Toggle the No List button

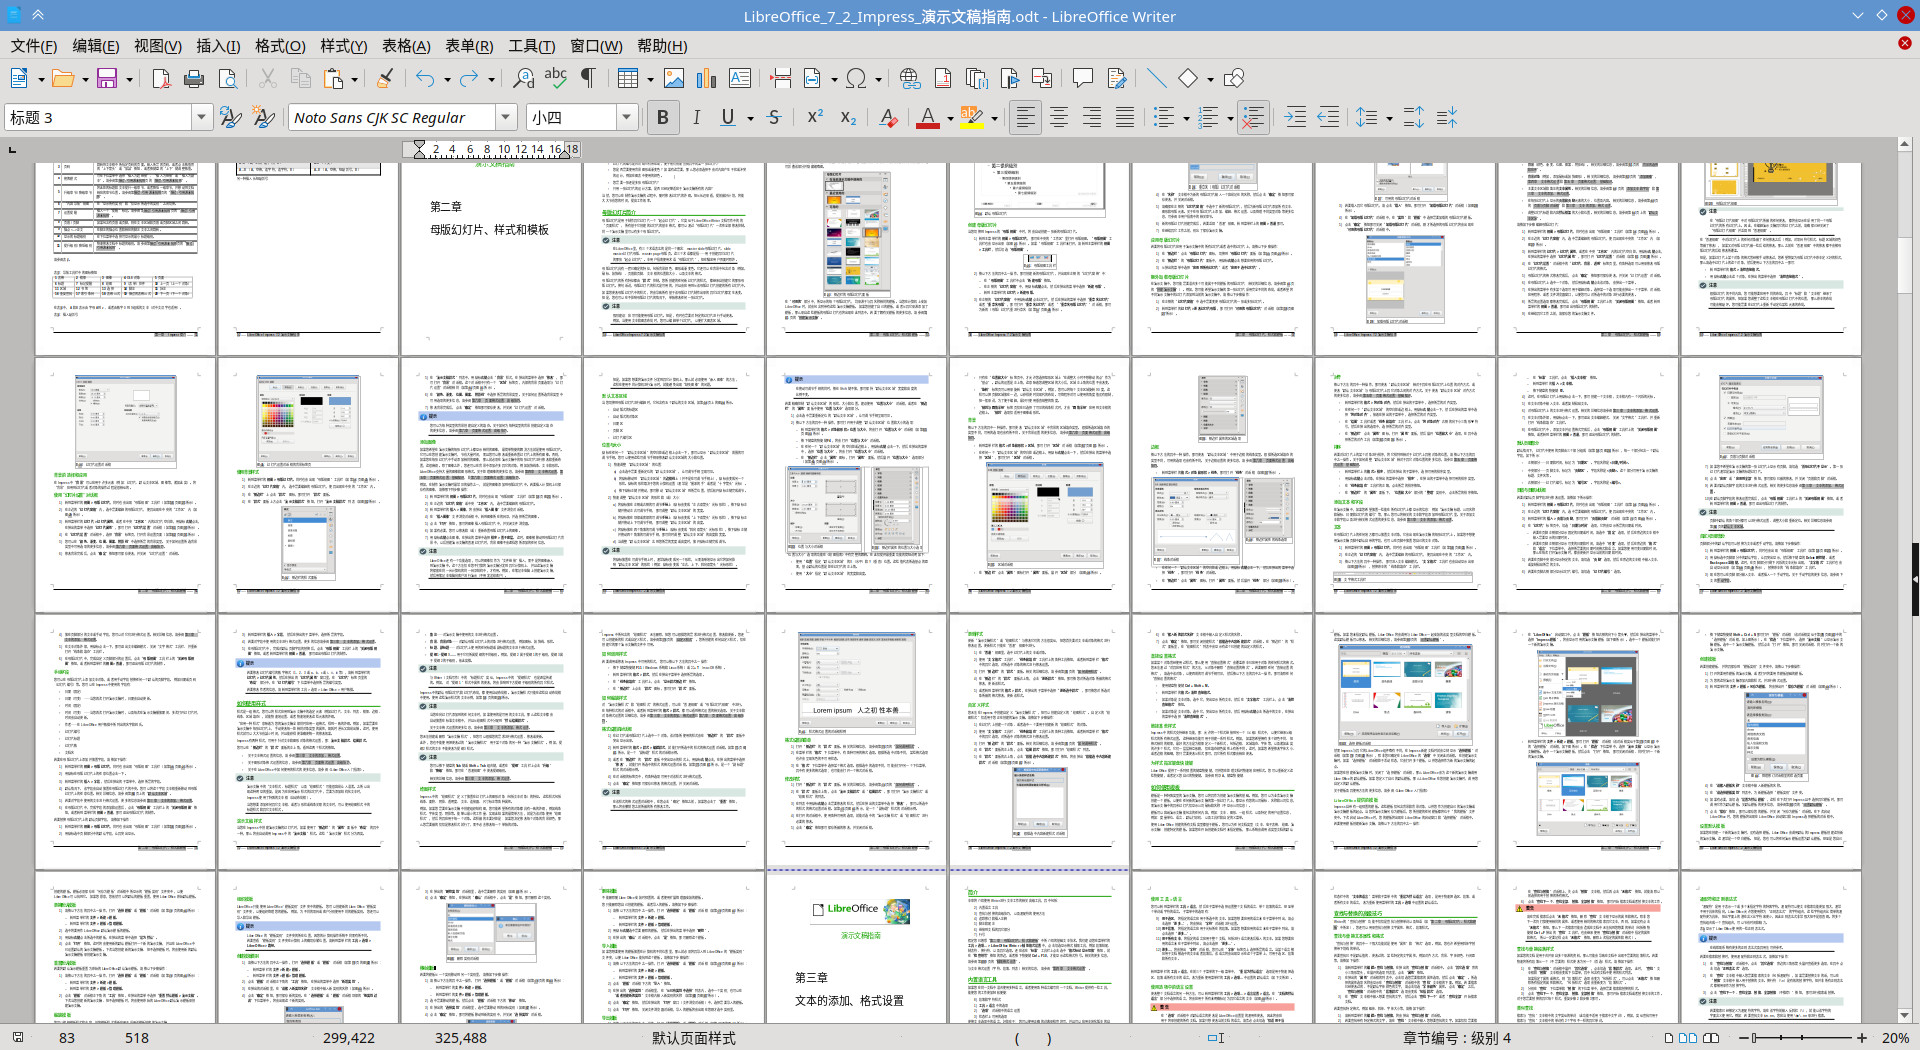(x=1253, y=117)
